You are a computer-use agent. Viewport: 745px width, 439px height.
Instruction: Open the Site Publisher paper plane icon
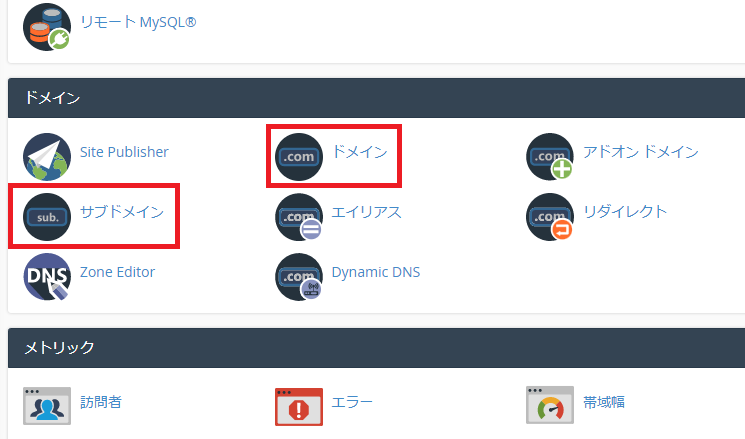[47, 157]
